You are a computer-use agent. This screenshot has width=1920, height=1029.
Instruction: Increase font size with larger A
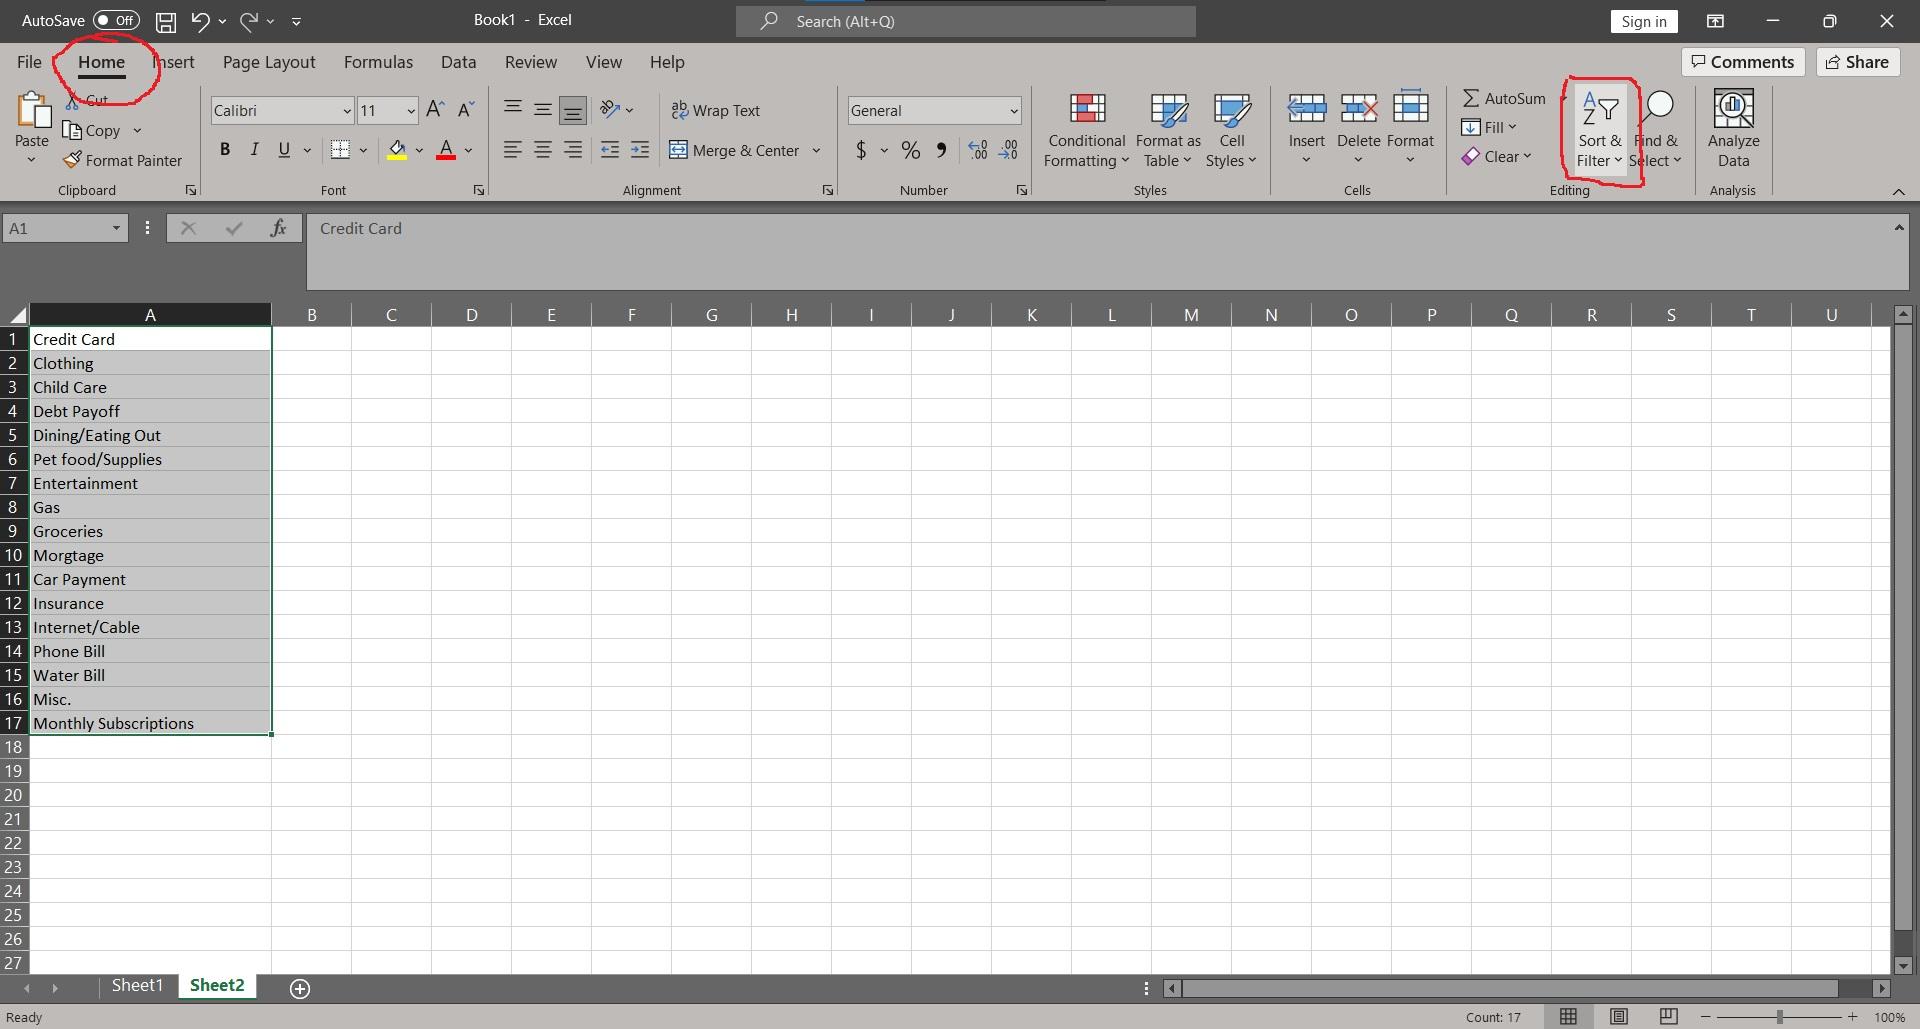435,110
